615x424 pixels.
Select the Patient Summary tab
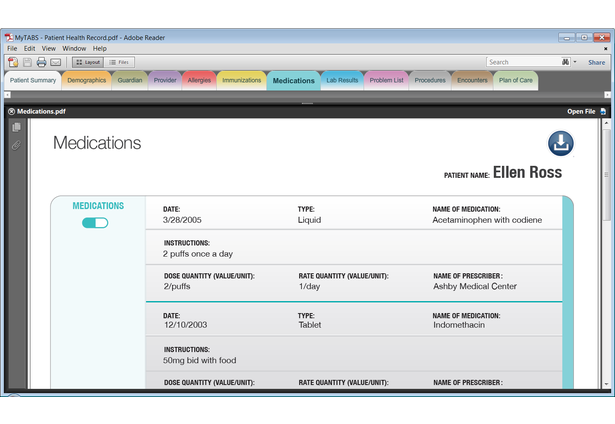pos(33,80)
